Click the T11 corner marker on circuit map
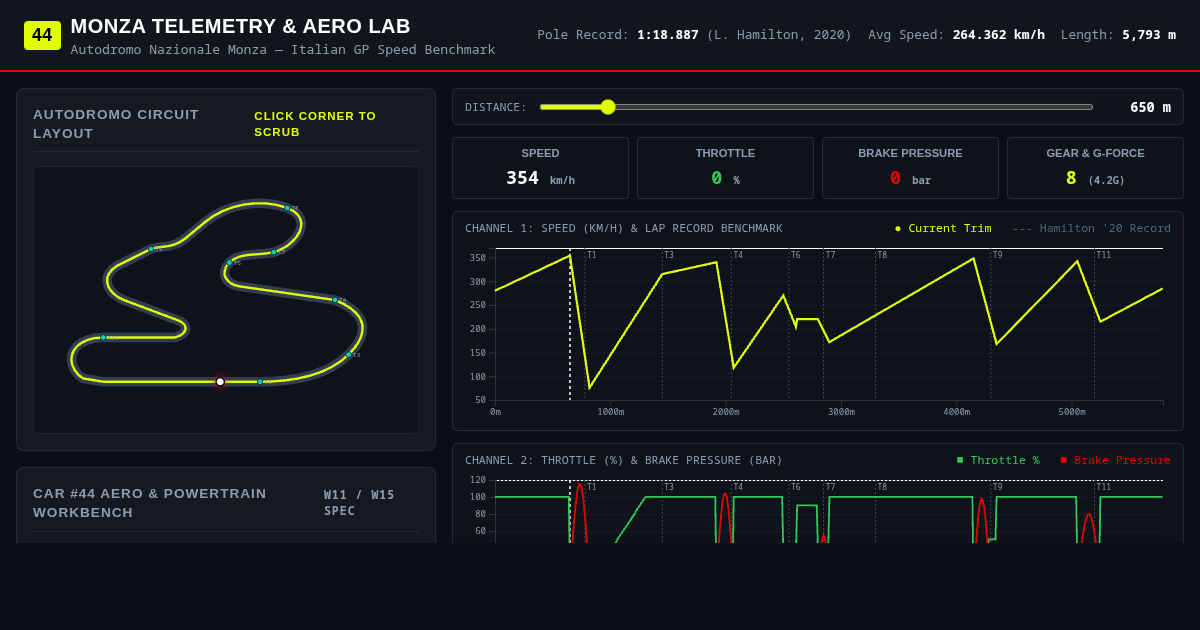 pos(103,337)
